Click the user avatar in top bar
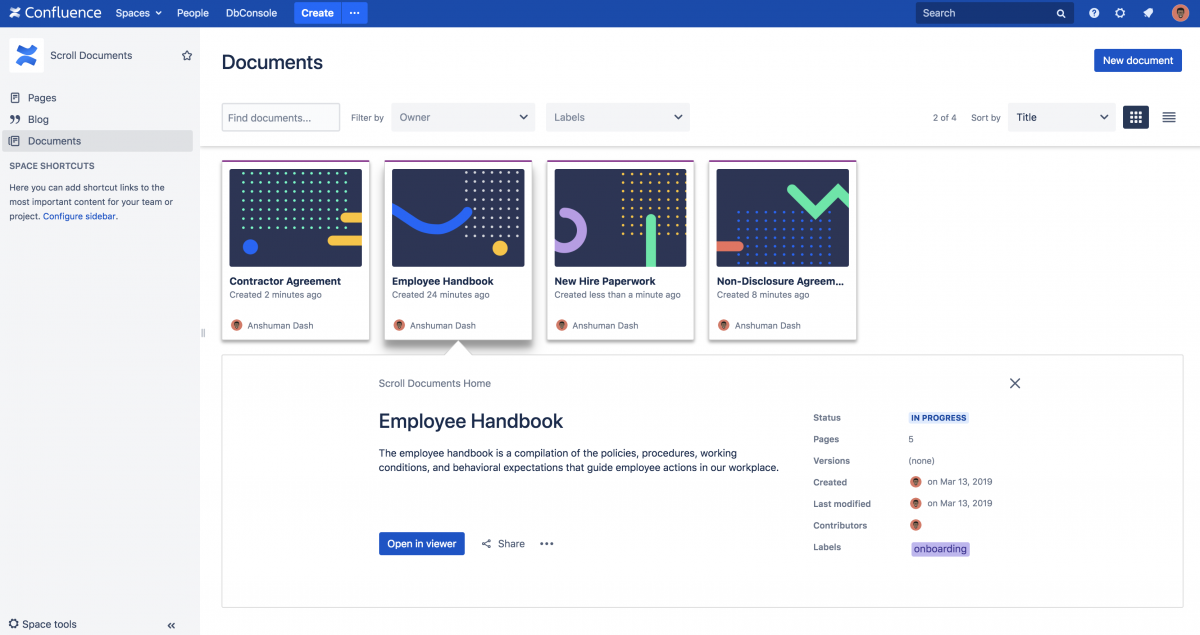Screen dimensions: 1200x635 1180,13
